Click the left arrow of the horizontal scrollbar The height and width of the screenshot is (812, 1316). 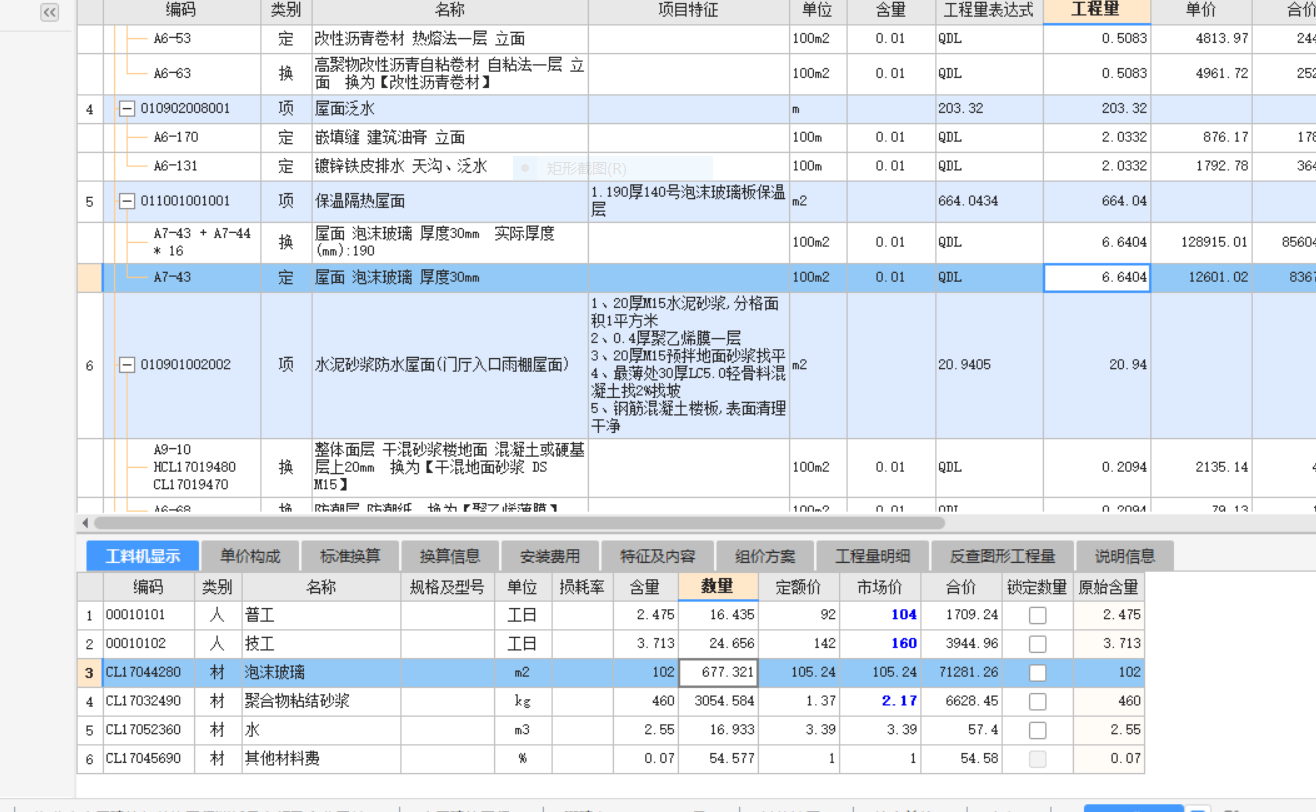tap(85, 523)
